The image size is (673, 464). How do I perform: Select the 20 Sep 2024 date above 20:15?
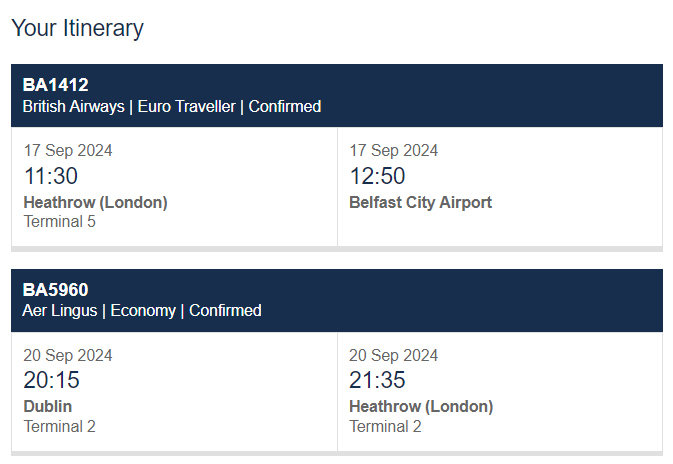tap(68, 356)
